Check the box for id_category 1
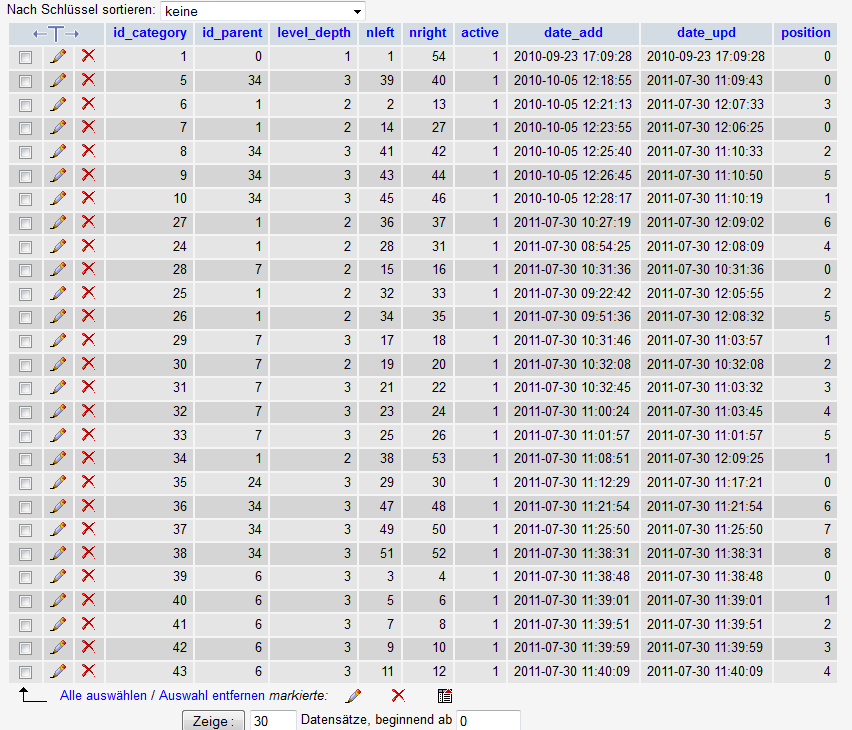The width and height of the screenshot is (852, 730). pos(26,57)
